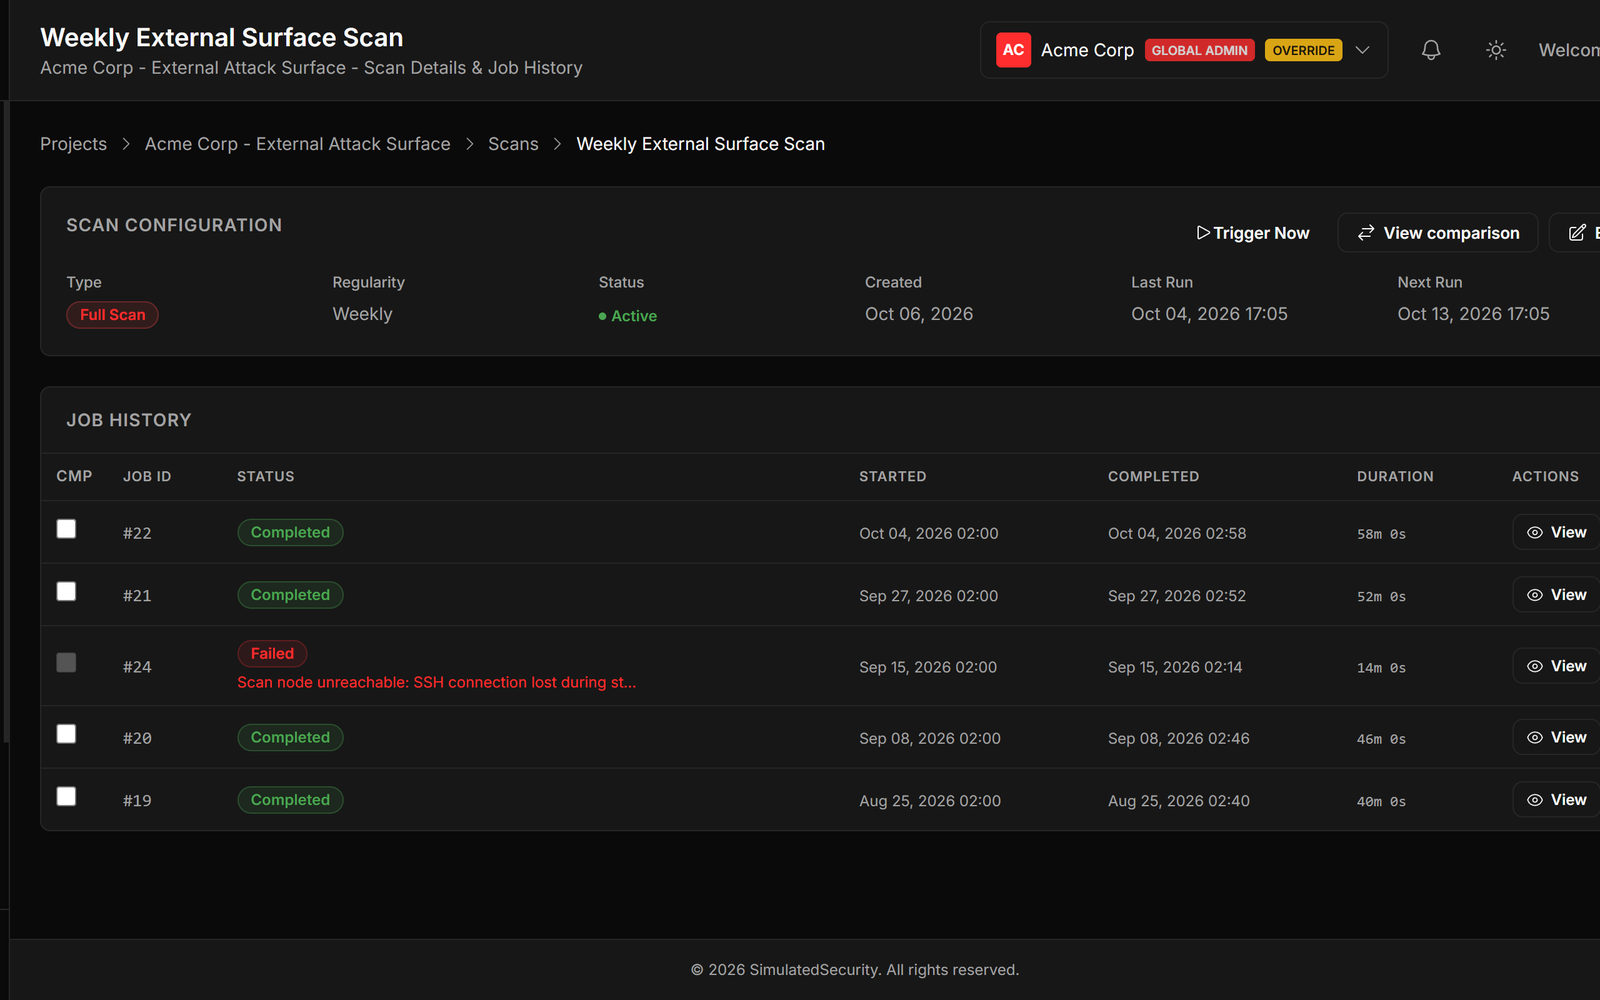Click completed time Sep 27, 2026 02:52

coord(1177,596)
